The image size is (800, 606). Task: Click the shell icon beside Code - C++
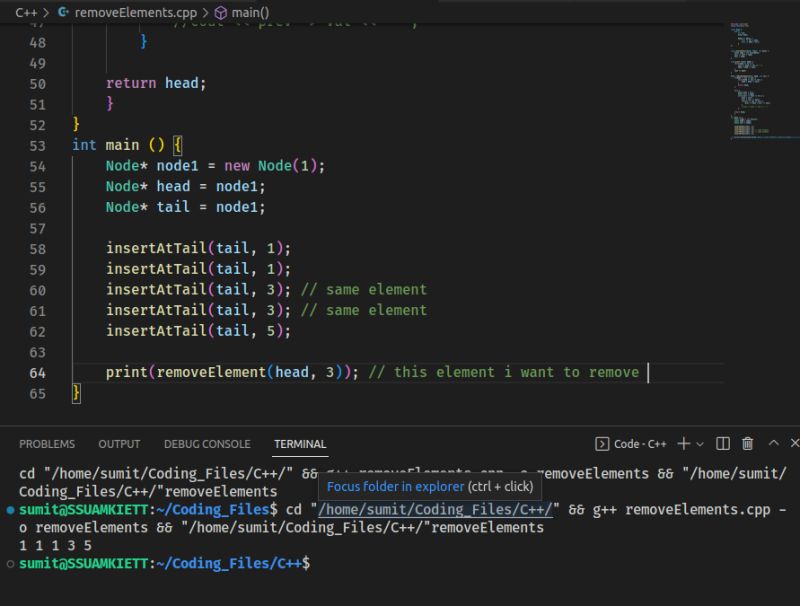[600, 443]
